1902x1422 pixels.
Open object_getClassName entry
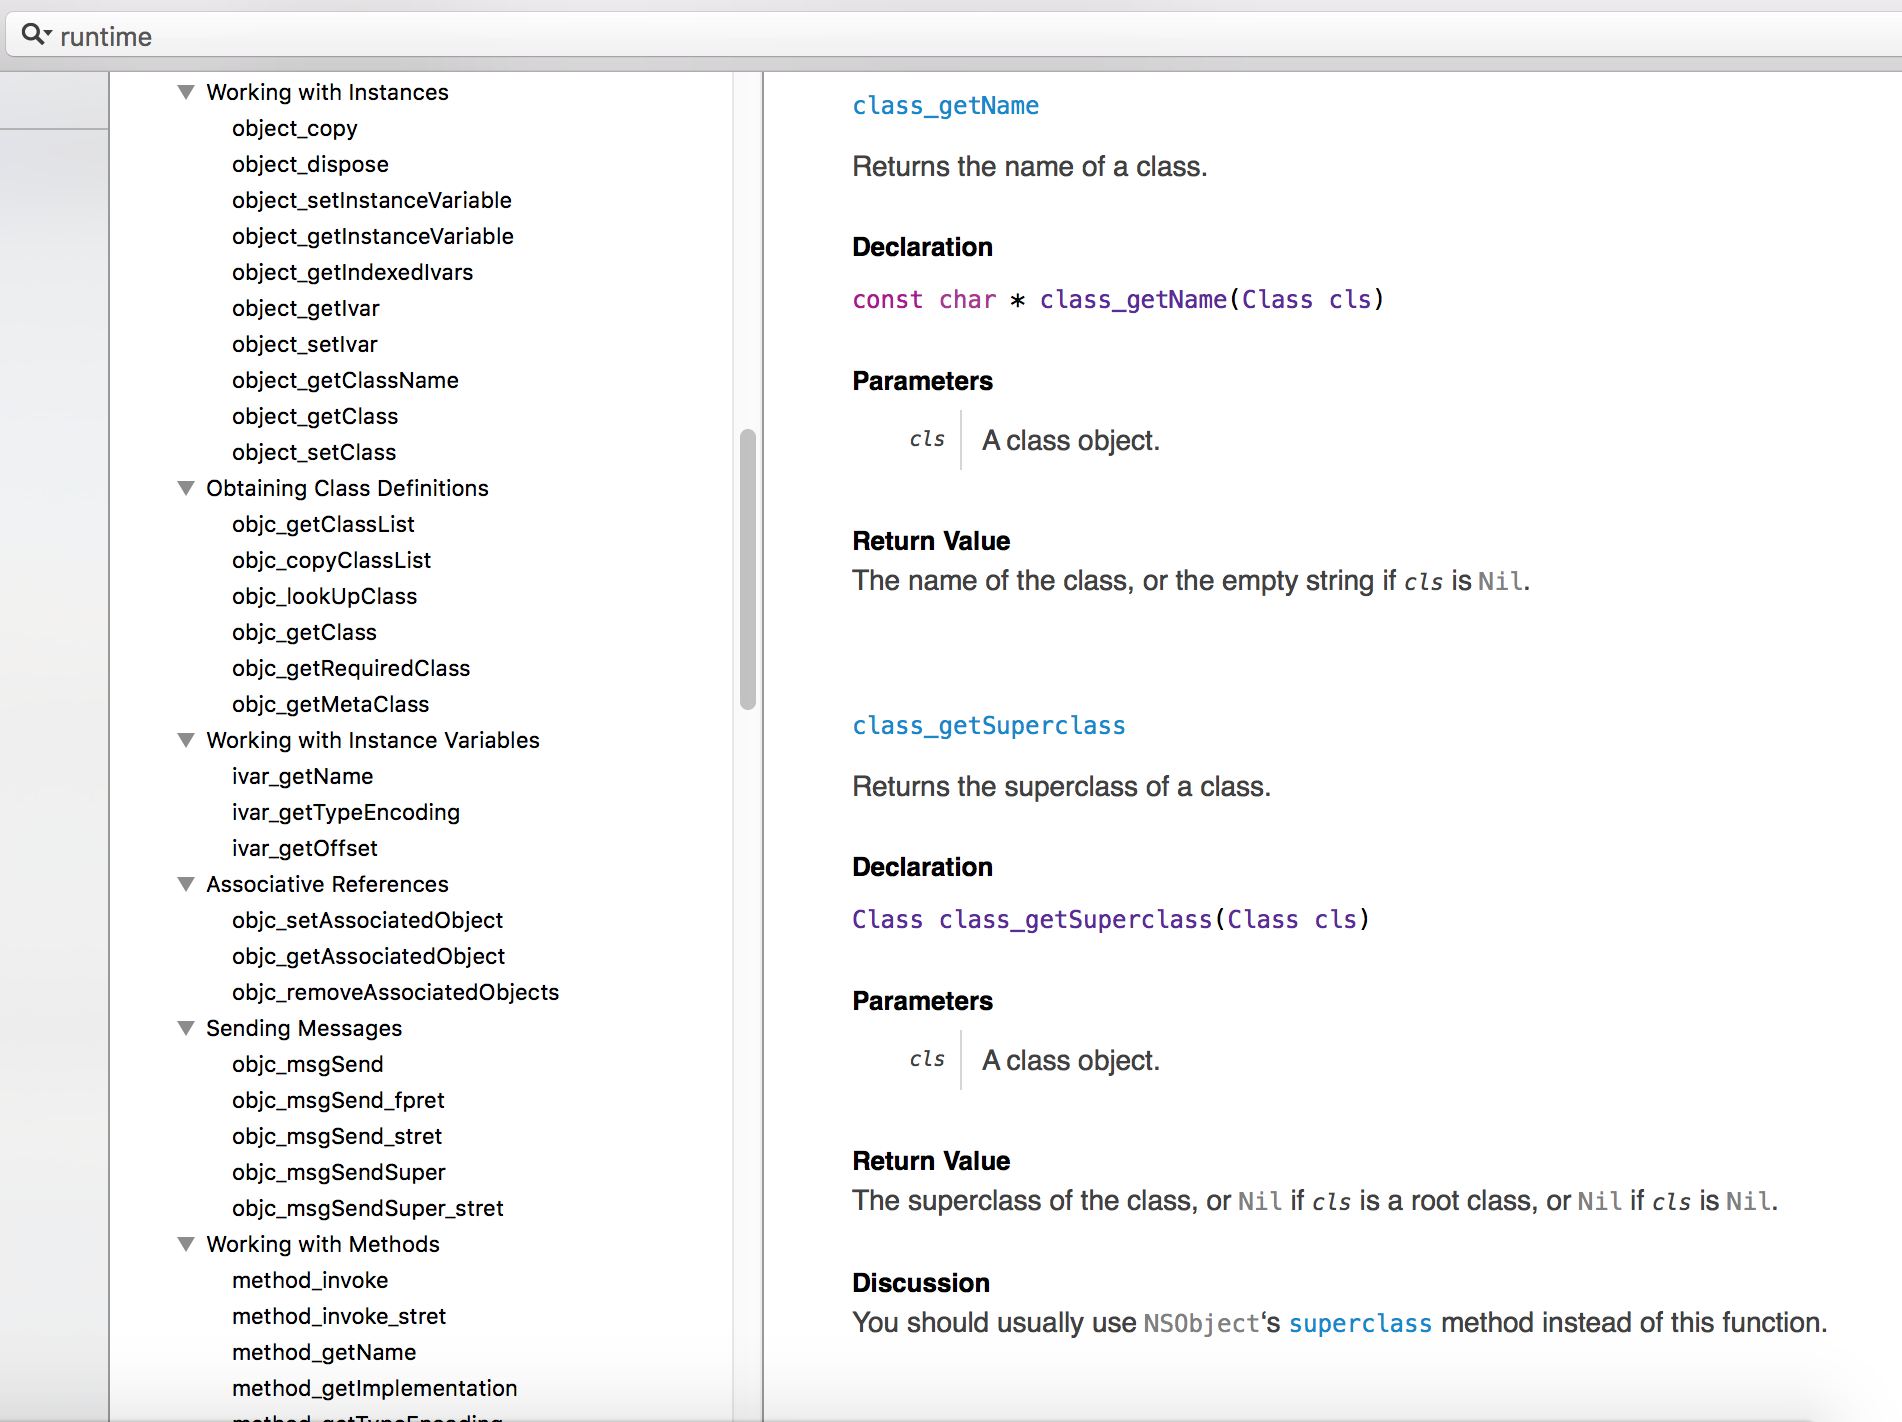[x=345, y=381]
